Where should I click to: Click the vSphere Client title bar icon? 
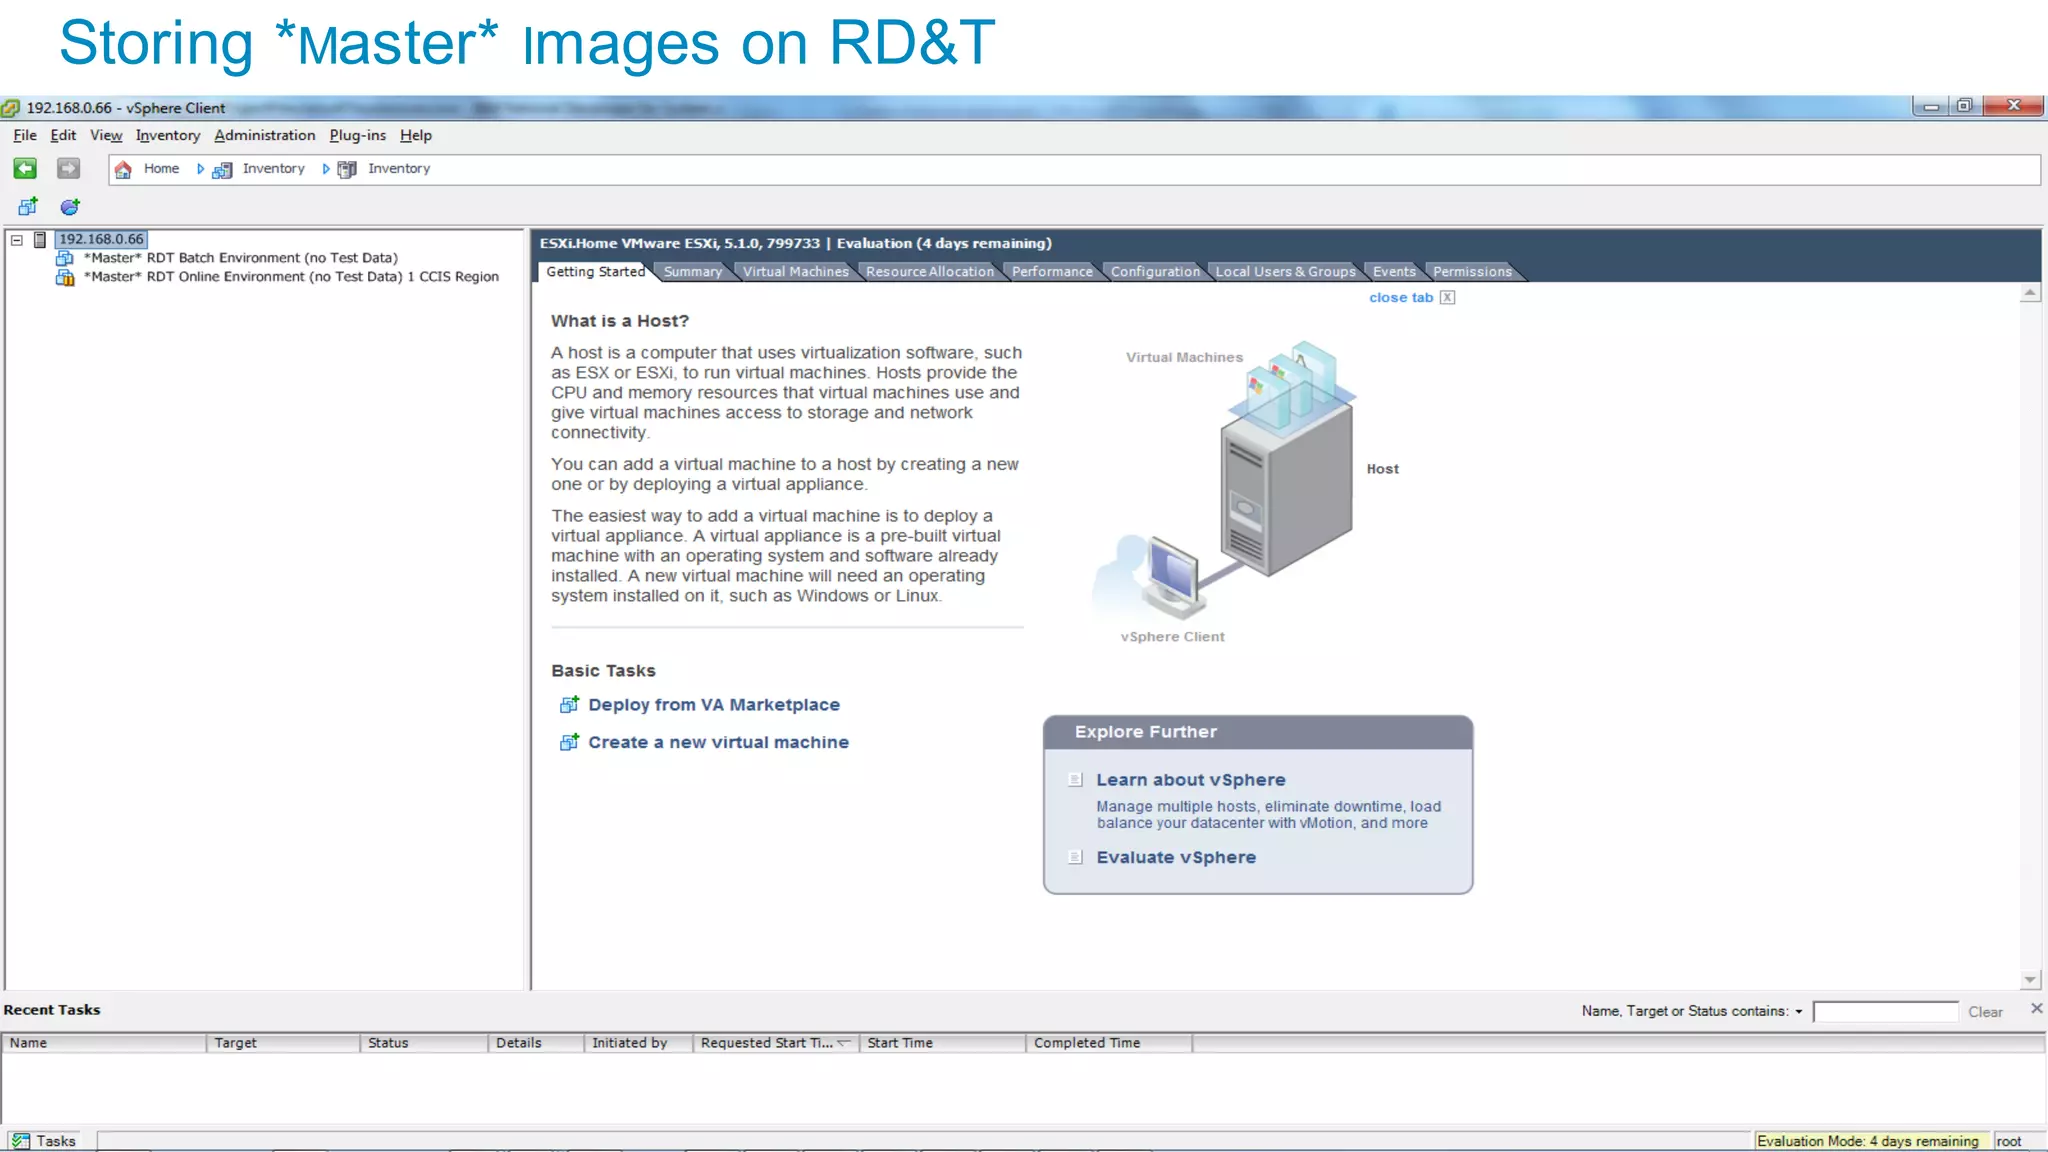11,108
